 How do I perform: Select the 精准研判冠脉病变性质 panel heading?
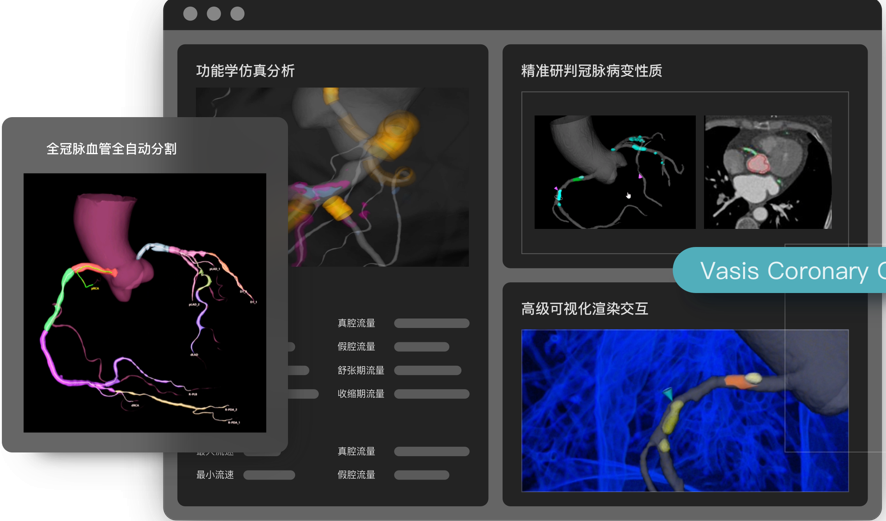click(591, 71)
